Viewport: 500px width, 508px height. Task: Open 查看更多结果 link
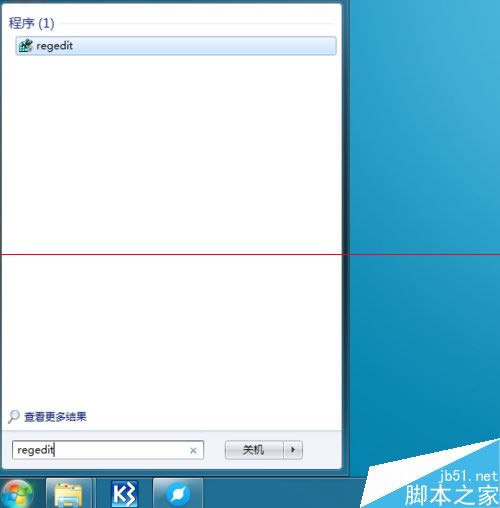pyautogui.click(x=55, y=417)
